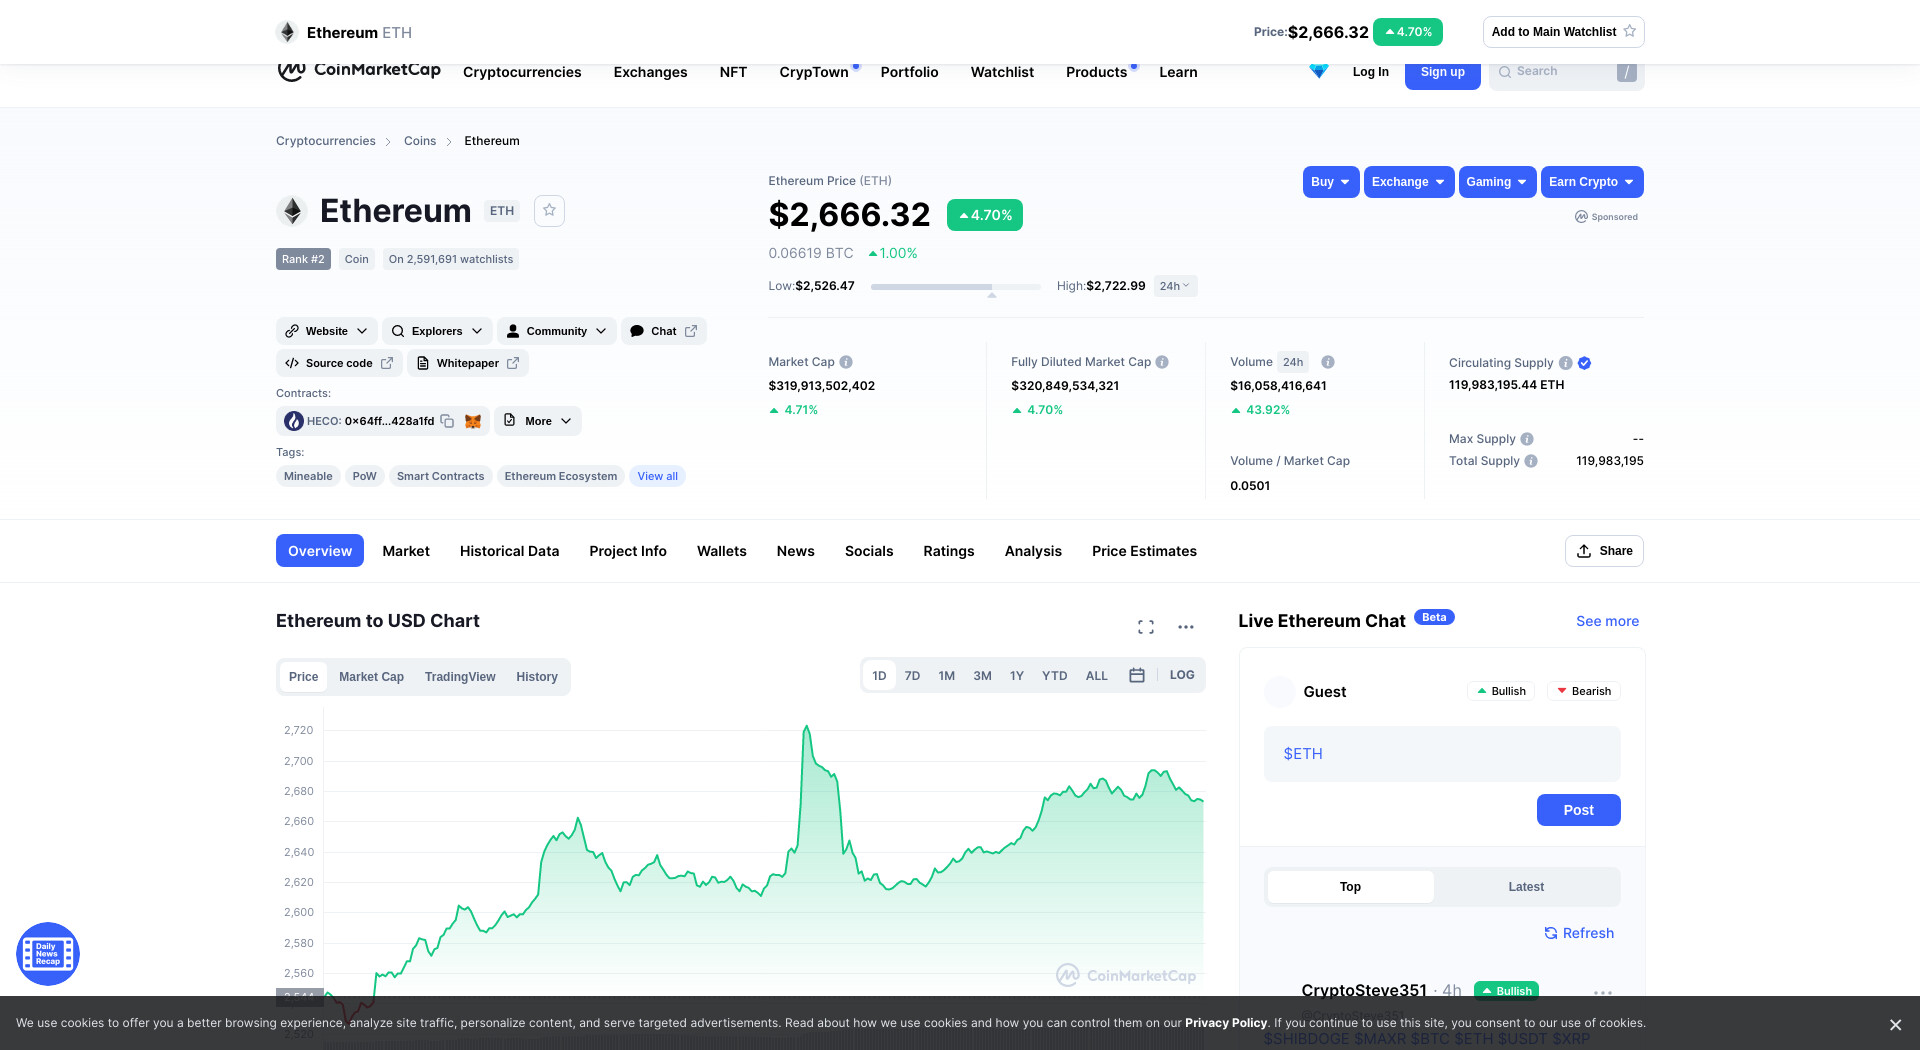Viewport: 1920px width, 1050px height.
Task: Click the $ETH chat message box
Action: pos(1442,754)
